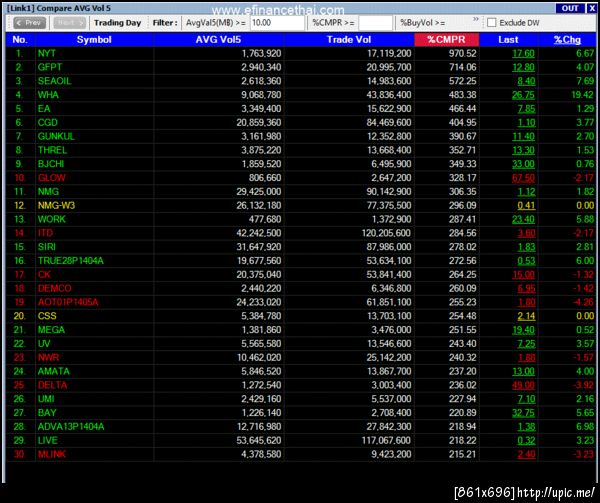Open BAY last price link 32.75

coord(523,413)
